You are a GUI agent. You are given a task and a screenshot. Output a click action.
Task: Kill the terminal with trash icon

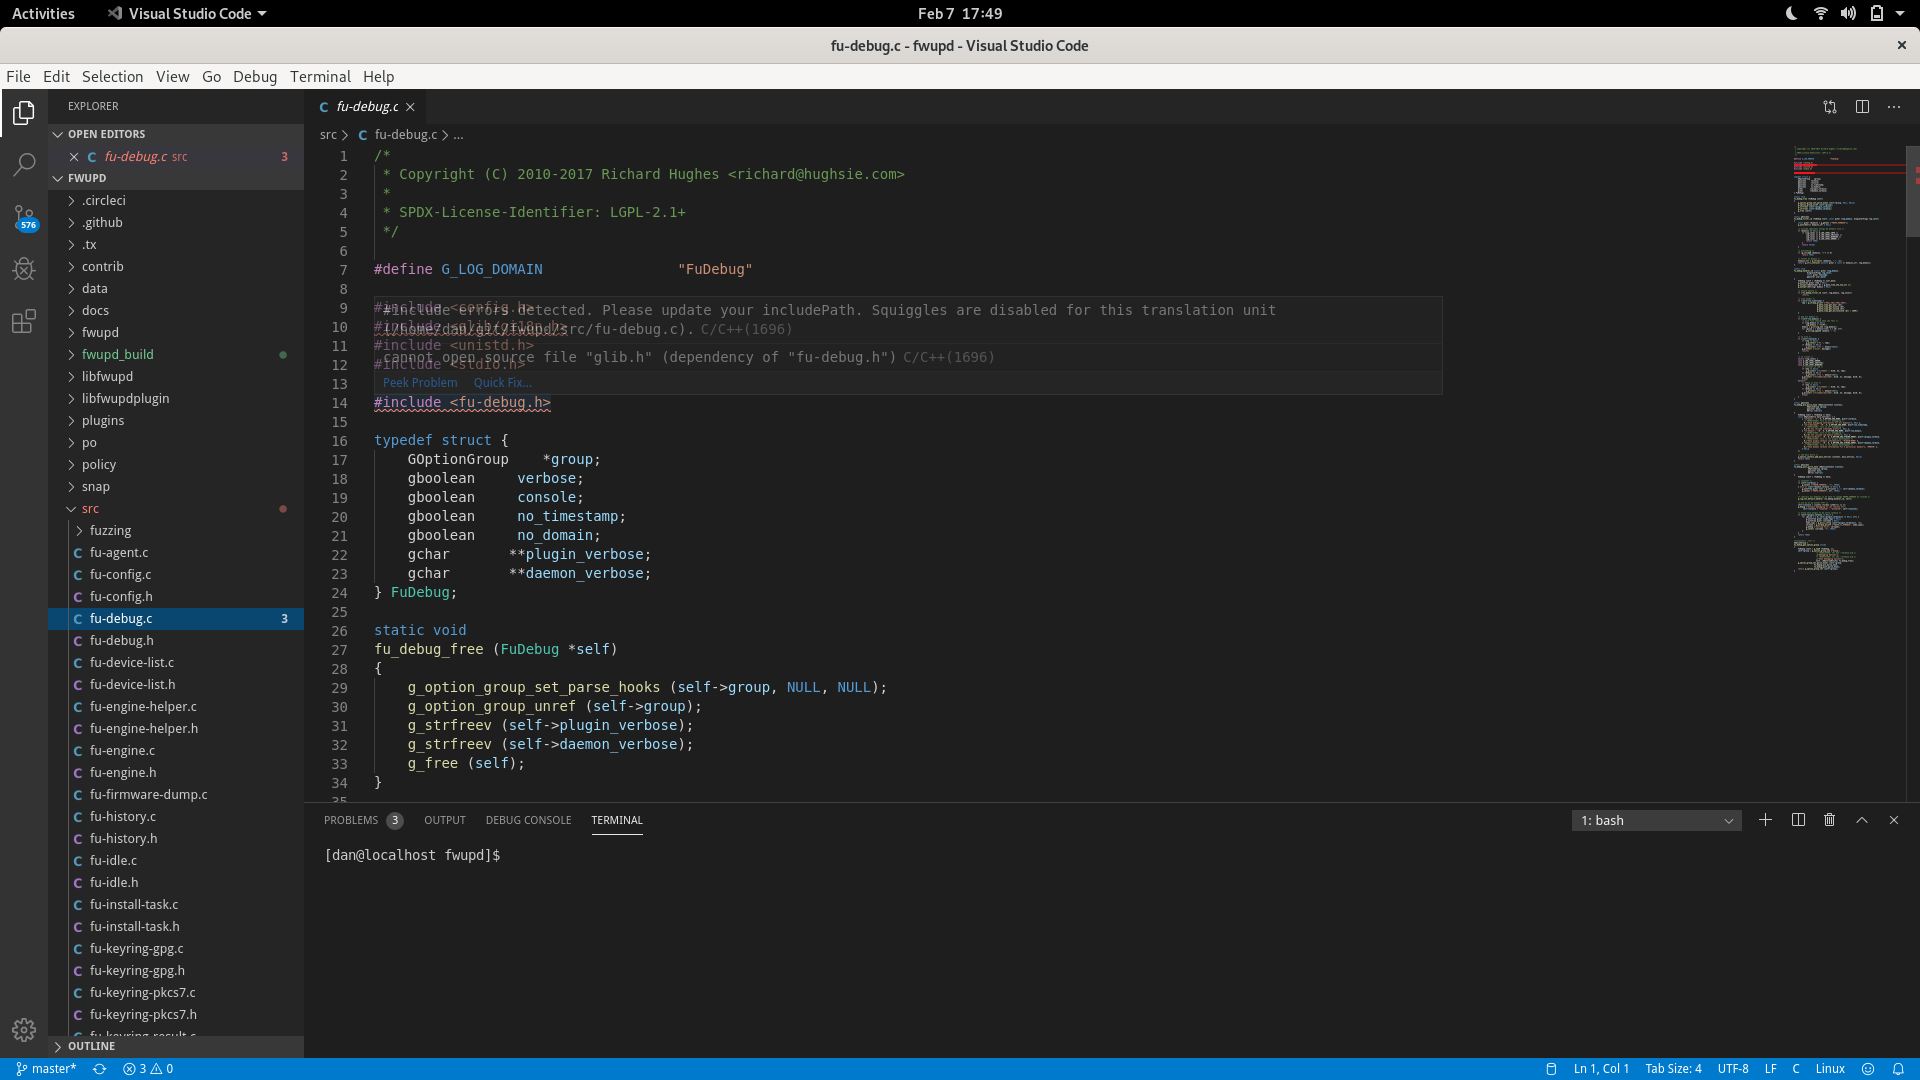pyautogui.click(x=1830, y=820)
